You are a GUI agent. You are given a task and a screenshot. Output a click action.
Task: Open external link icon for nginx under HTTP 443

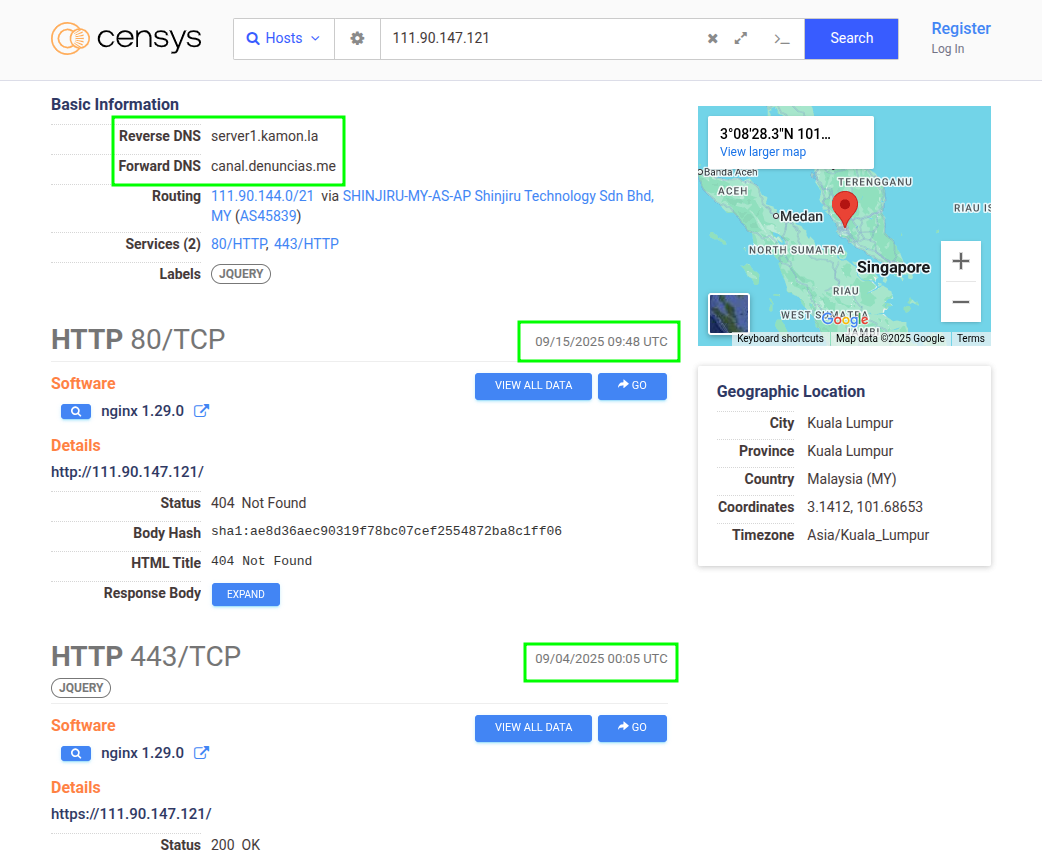click(201, 753)
